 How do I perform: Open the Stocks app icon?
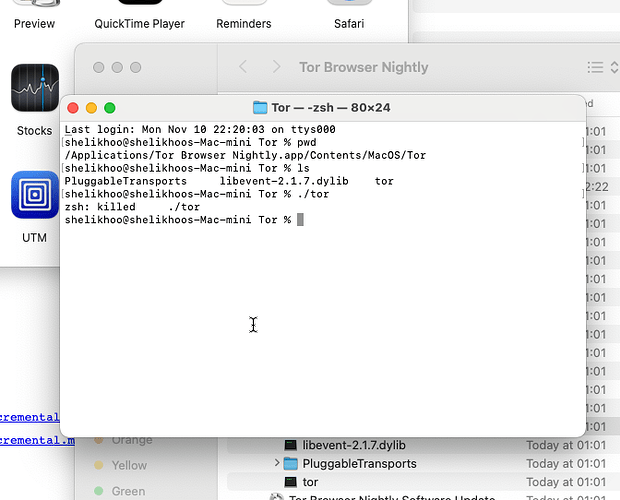point(35,88)
